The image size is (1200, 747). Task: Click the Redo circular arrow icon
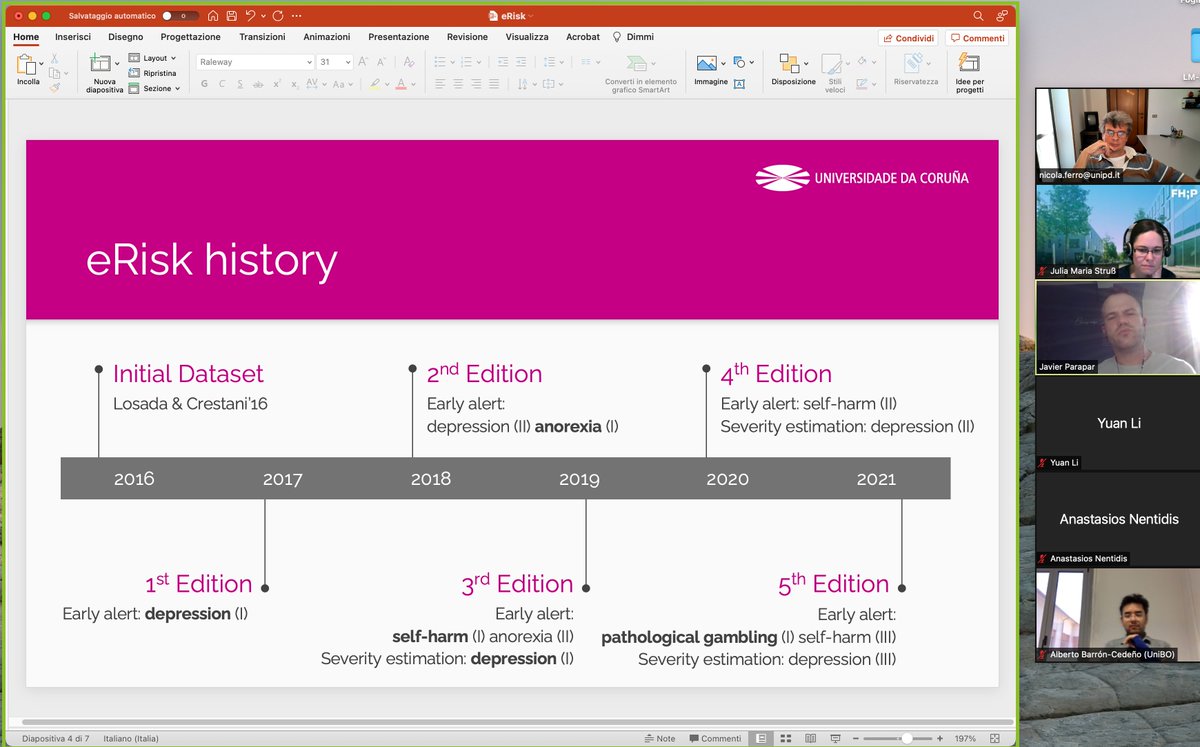point(278,16)
